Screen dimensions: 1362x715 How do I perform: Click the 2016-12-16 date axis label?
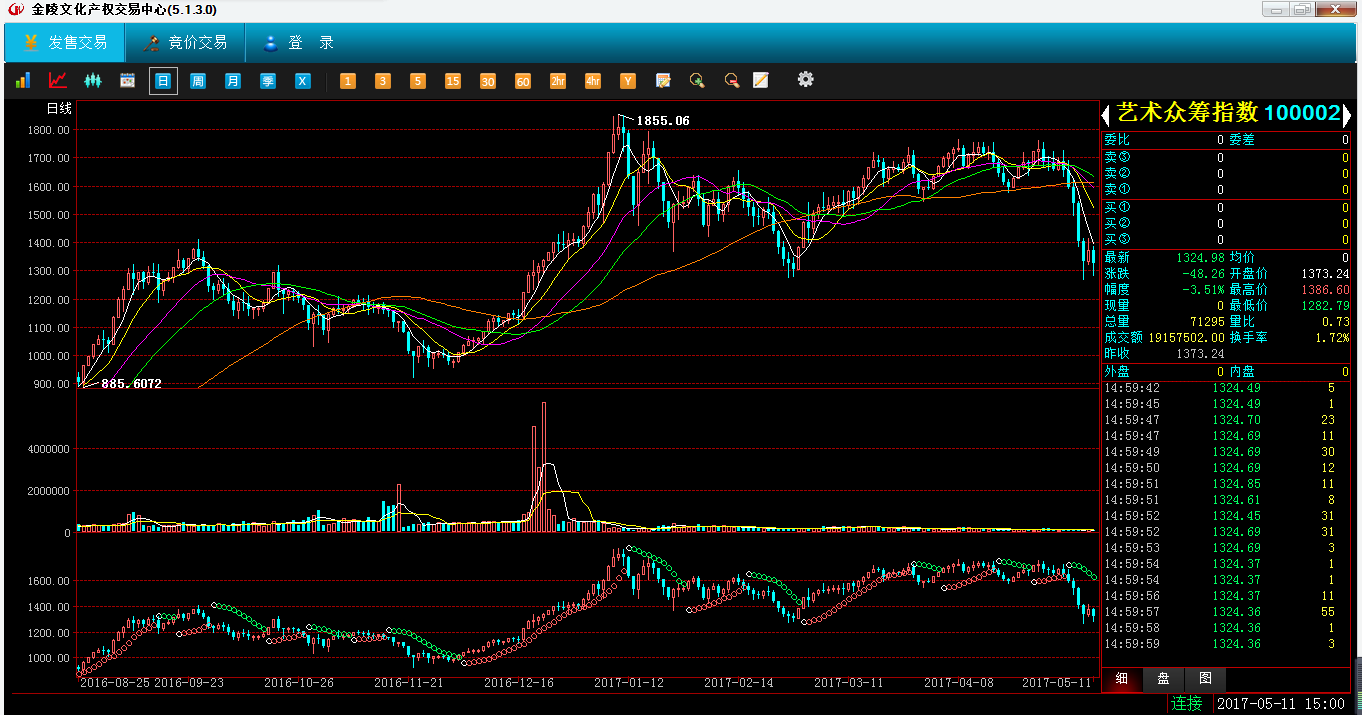tap(518, 682)
